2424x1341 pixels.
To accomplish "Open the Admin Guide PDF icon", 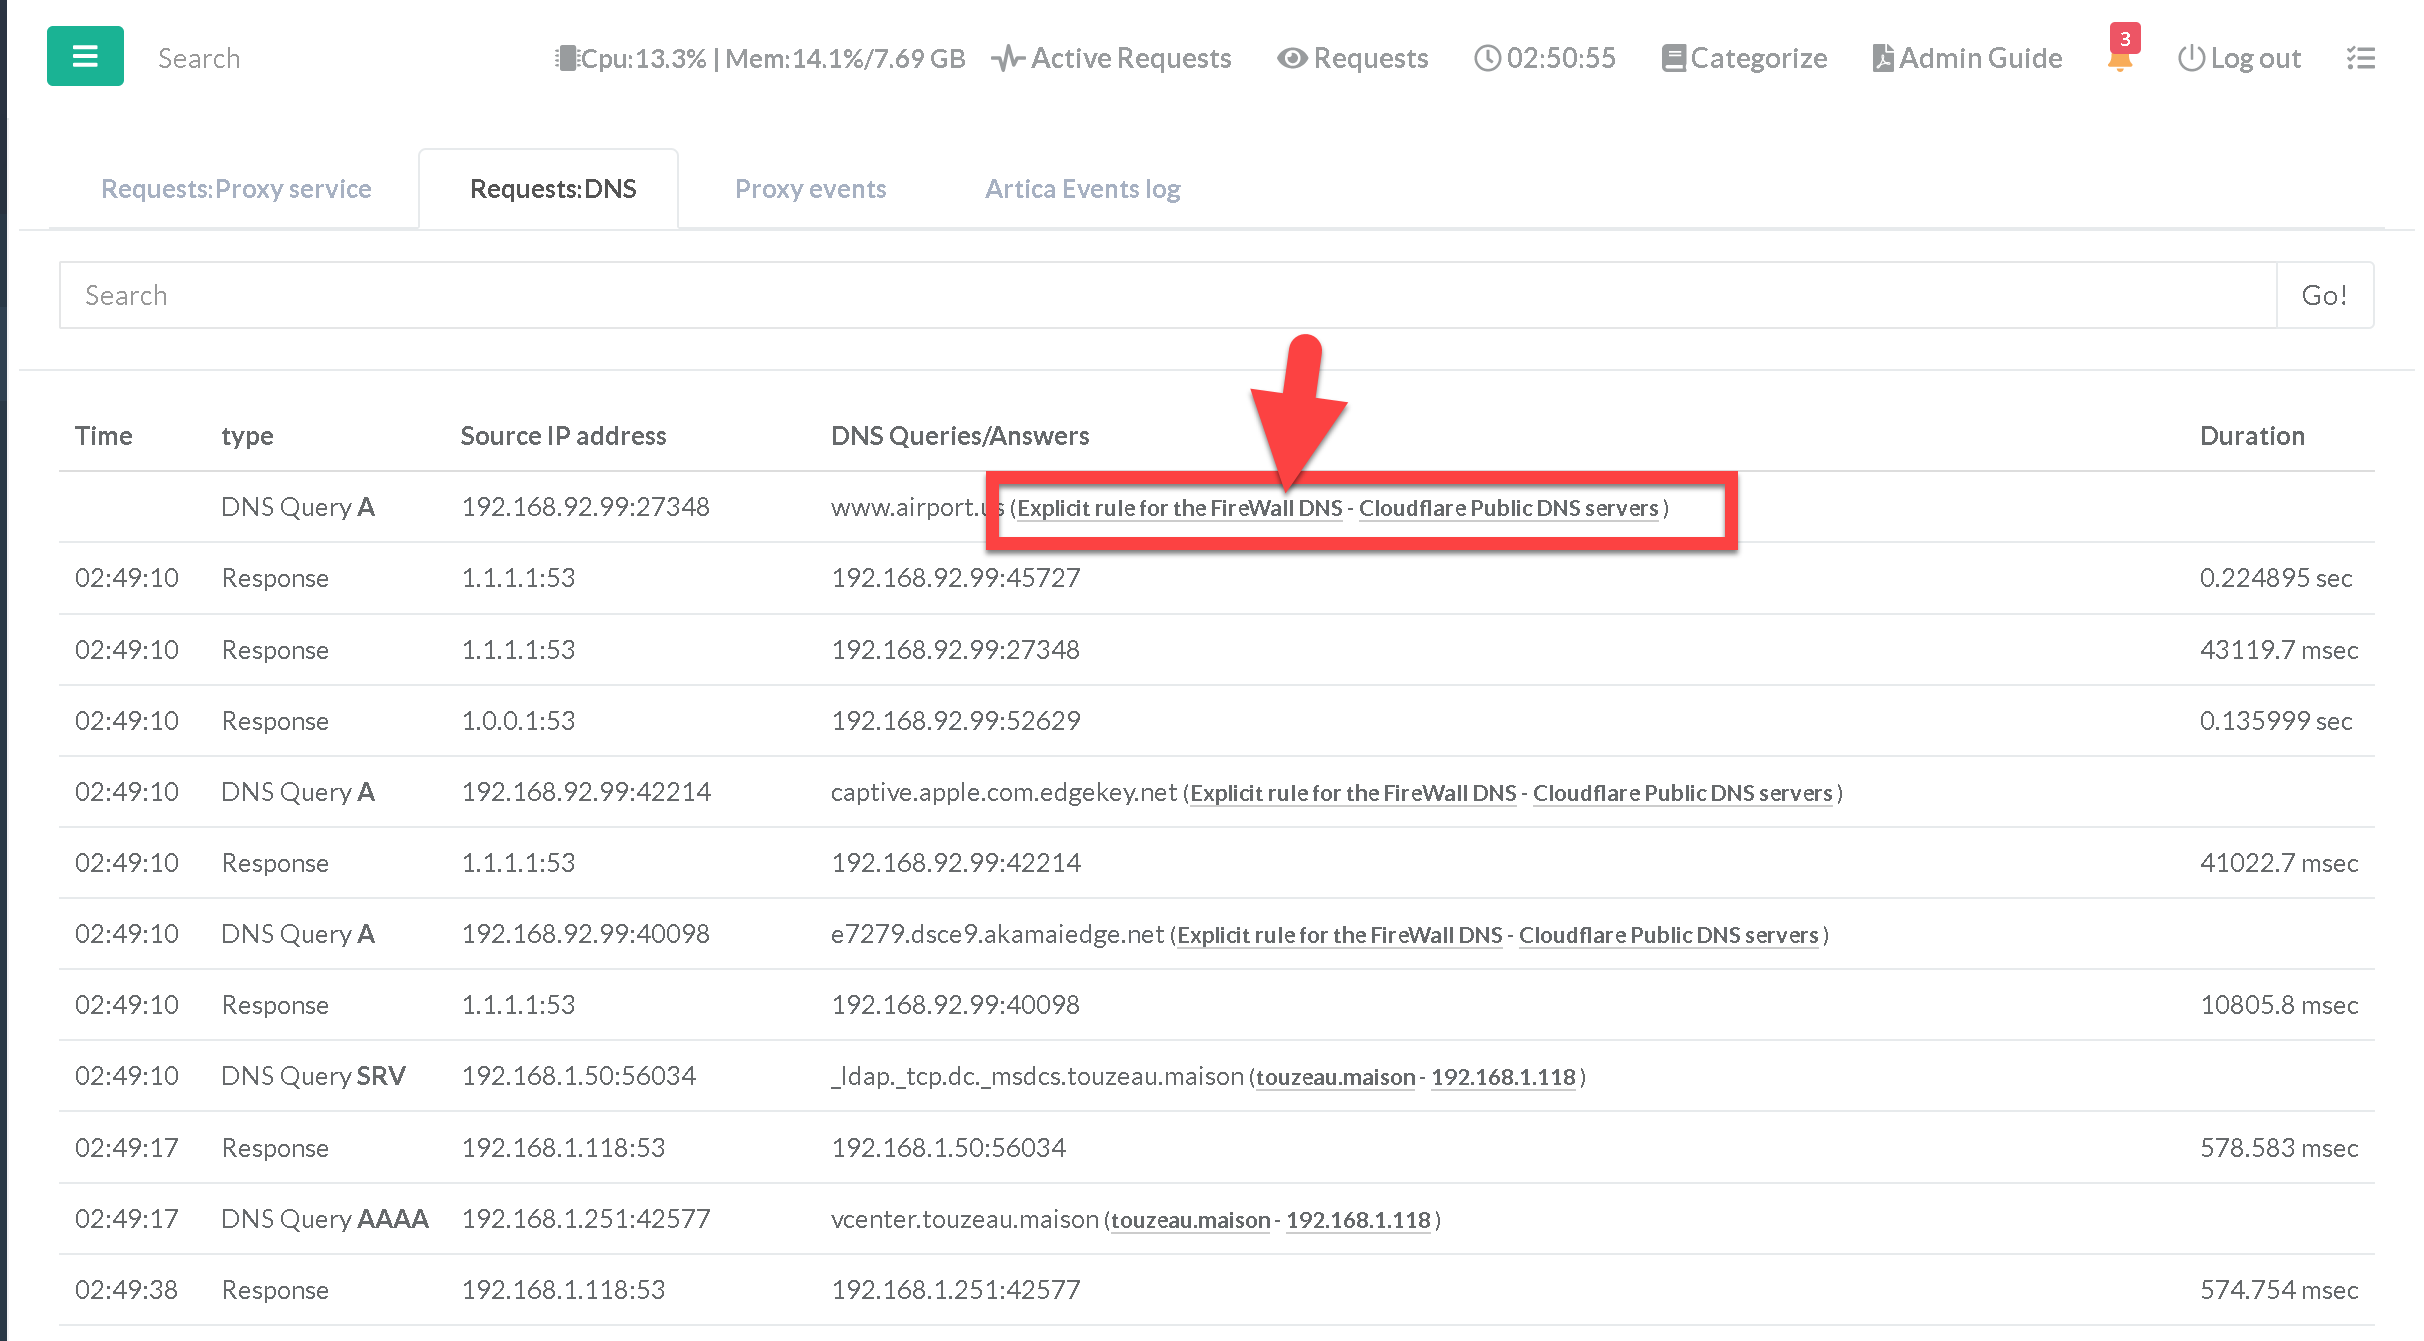I will 1882,58.
